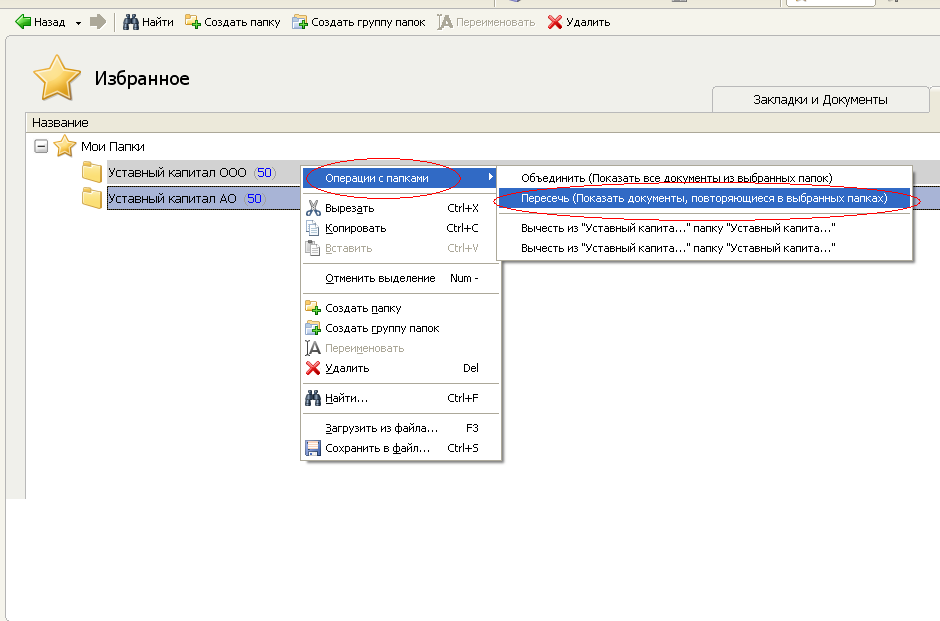The image size is (940, 621).
Task: Select the Уставный капитал АО folder
Action: tap(172, 198)
